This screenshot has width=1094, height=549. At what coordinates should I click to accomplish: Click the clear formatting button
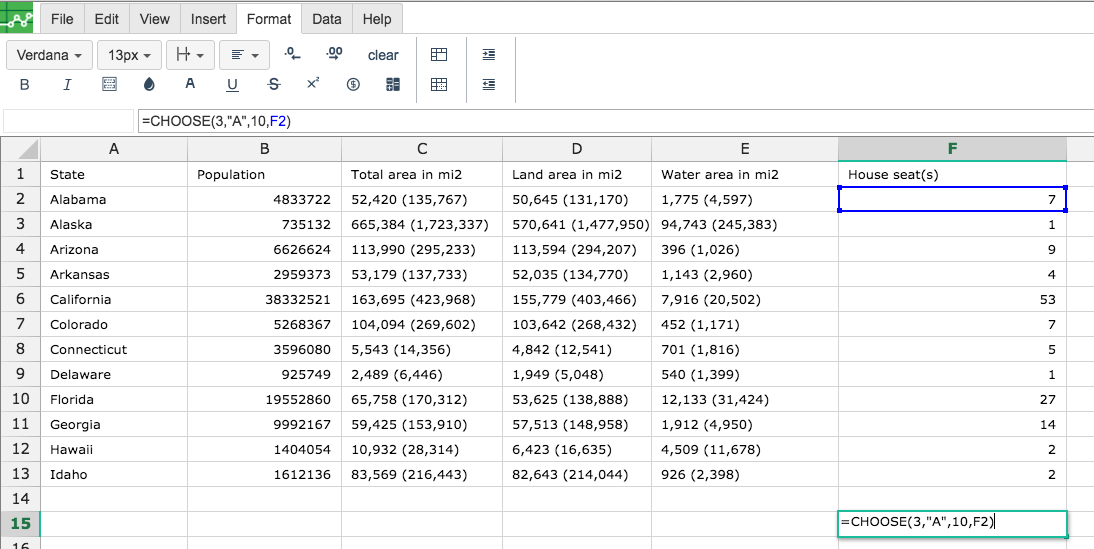click(383, 55)
